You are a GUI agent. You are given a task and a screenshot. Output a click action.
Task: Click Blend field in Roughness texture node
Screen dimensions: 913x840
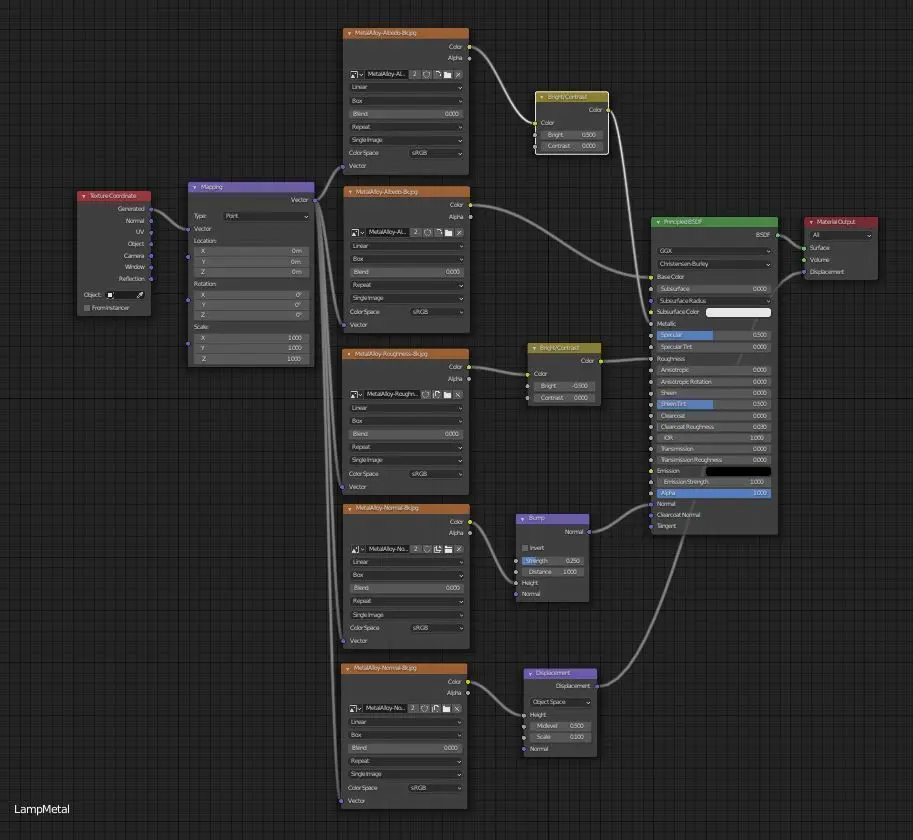406,434
